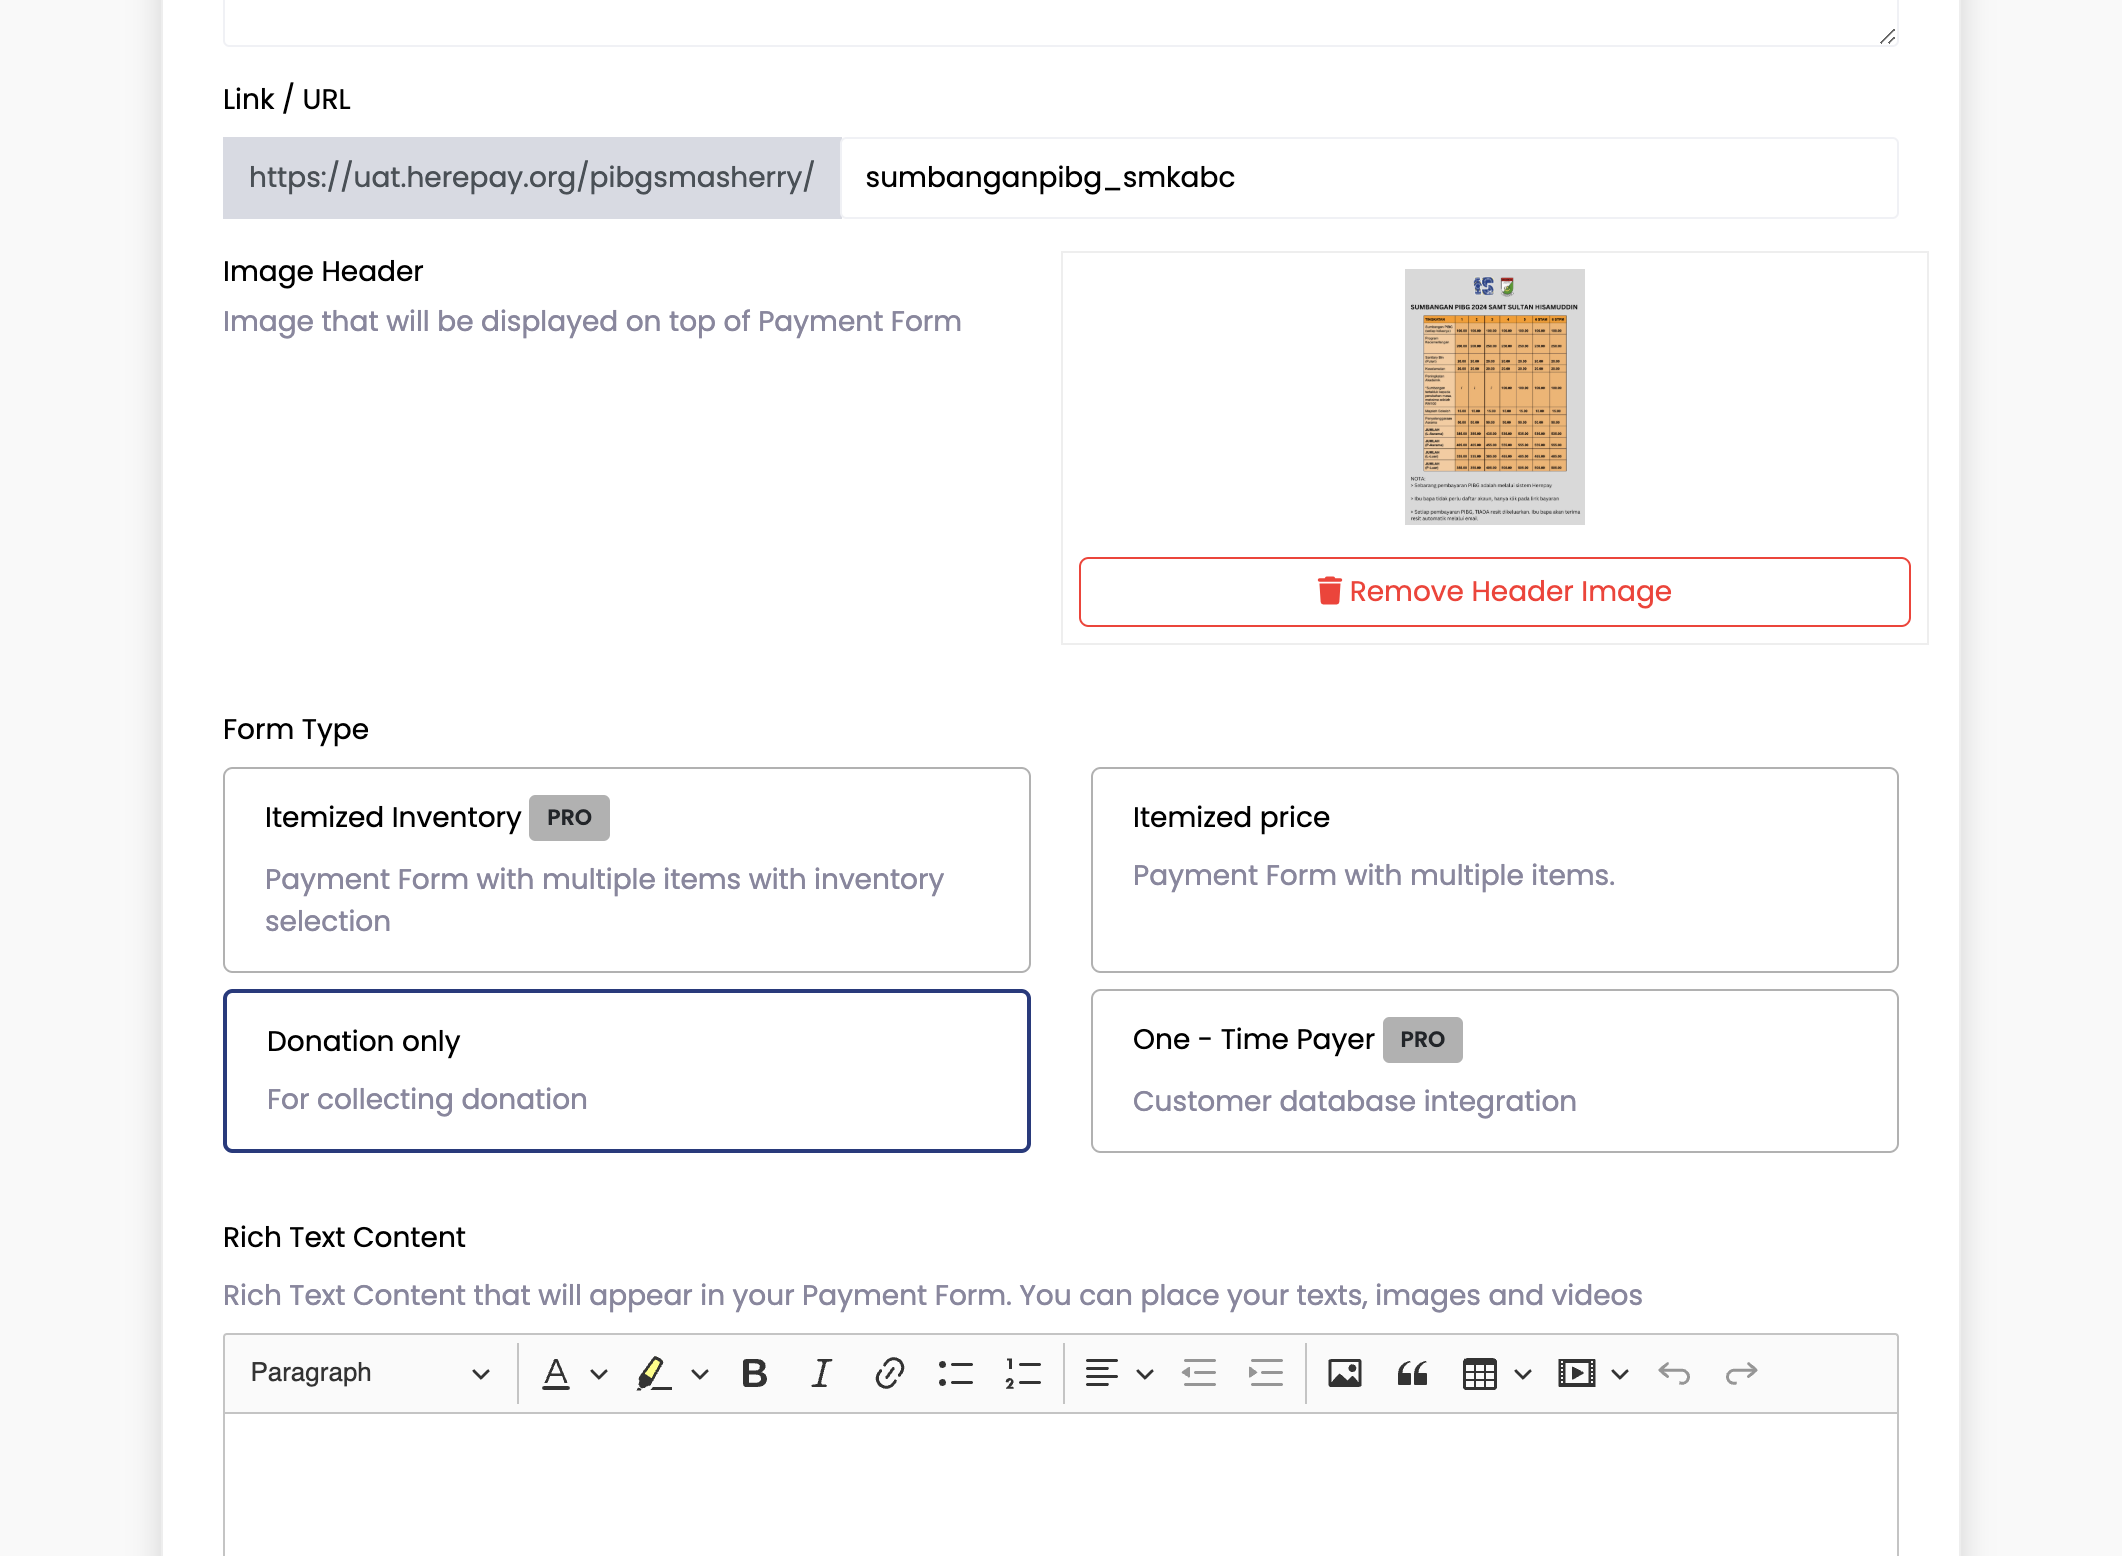This screenshot has height=1556, width=2122.
Task: Click 'Payment Form with multiple items.' text
Action: (1373, 876)
